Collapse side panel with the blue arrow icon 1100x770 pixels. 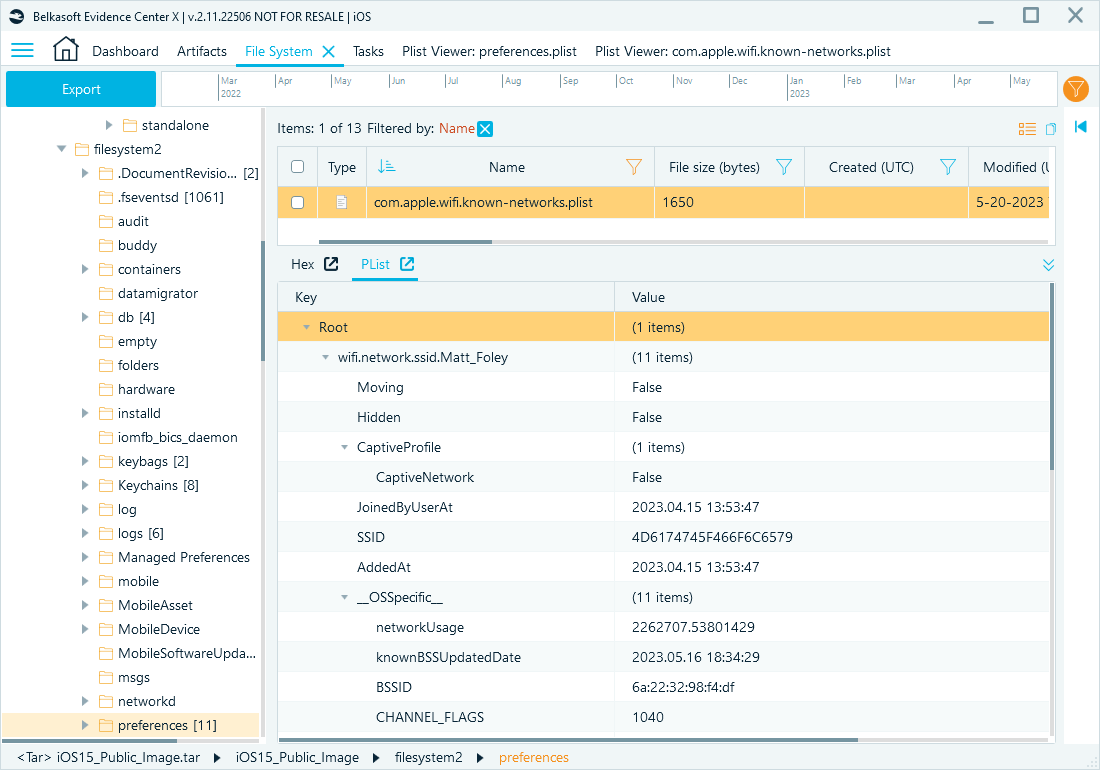pos(1080,126)
